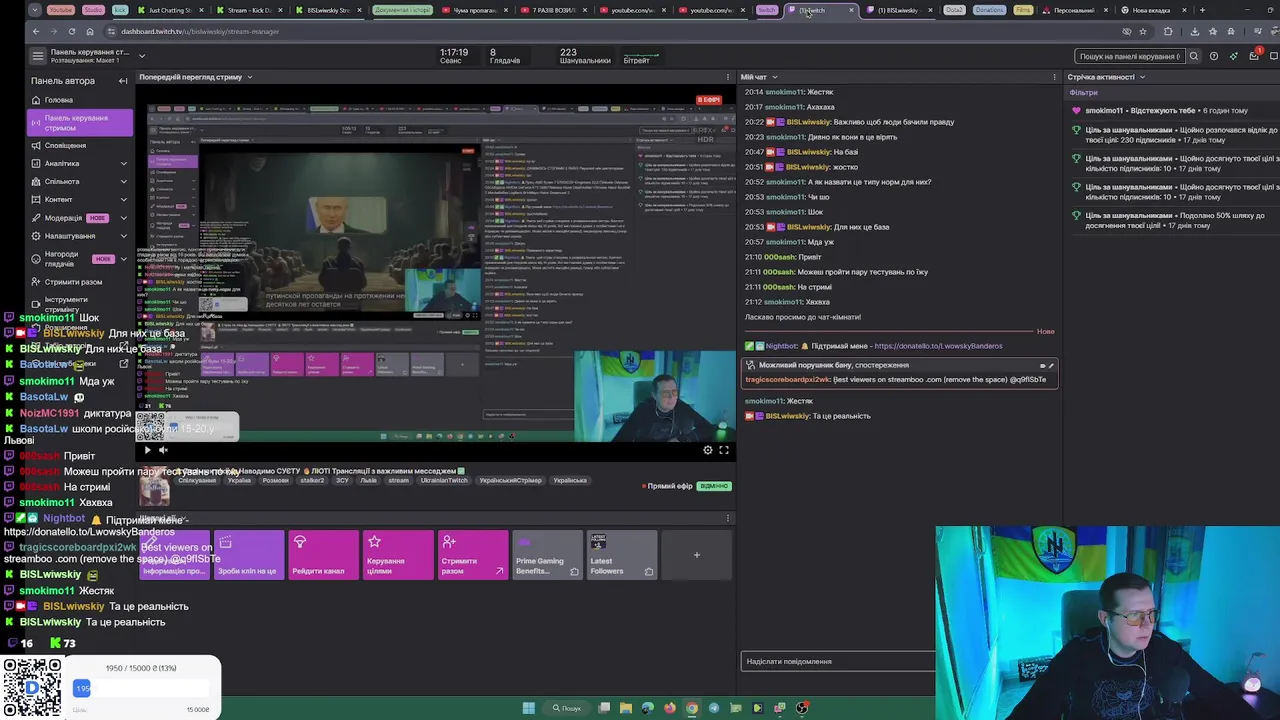Open chat panel three-dot options
This screenshot has height=720, width=1280.
(1054, 77)
